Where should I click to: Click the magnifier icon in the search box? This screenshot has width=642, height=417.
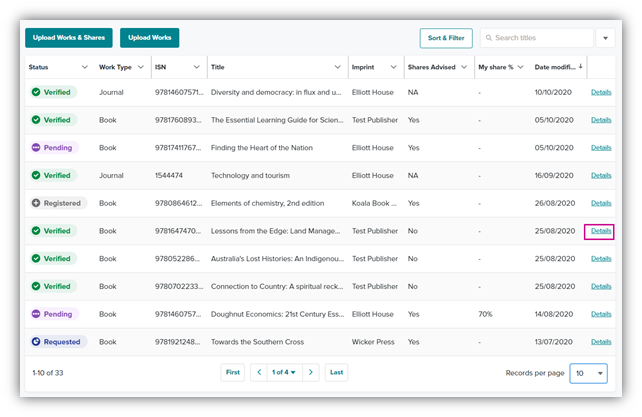488,38
